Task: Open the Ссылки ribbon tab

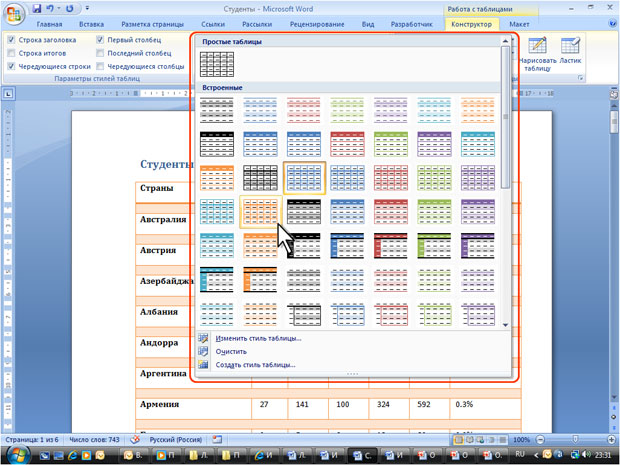Action: [x=213, y=24]
